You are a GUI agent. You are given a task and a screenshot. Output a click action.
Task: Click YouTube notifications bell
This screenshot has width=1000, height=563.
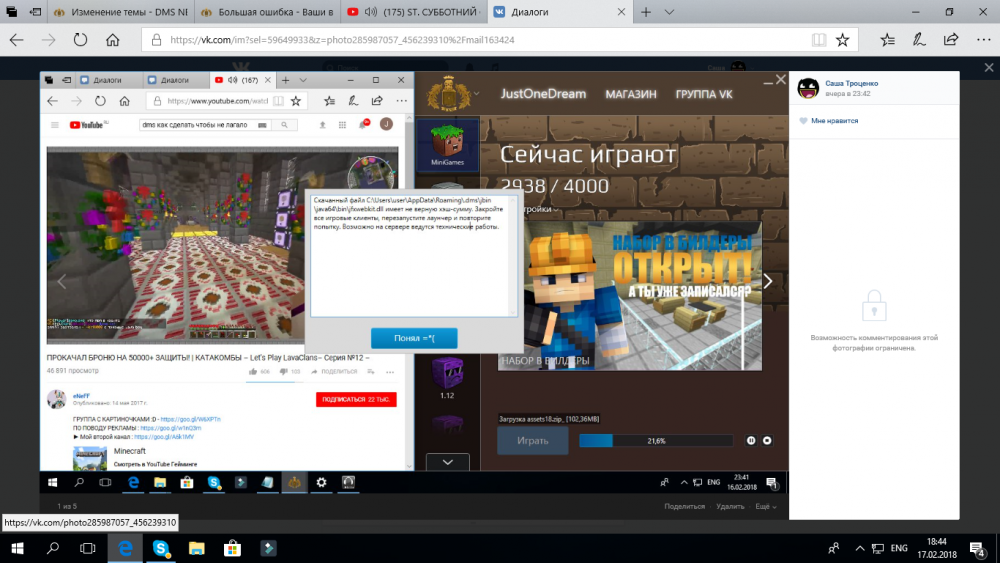364,124
